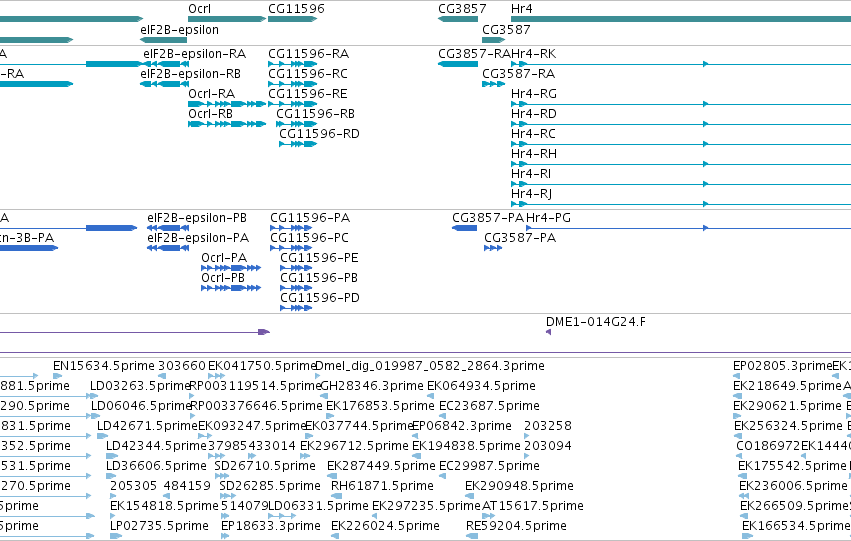The height and width of the screenshot is (541, 851).
Task: Select EST EC23687.5prime
Action: (489, 406)
